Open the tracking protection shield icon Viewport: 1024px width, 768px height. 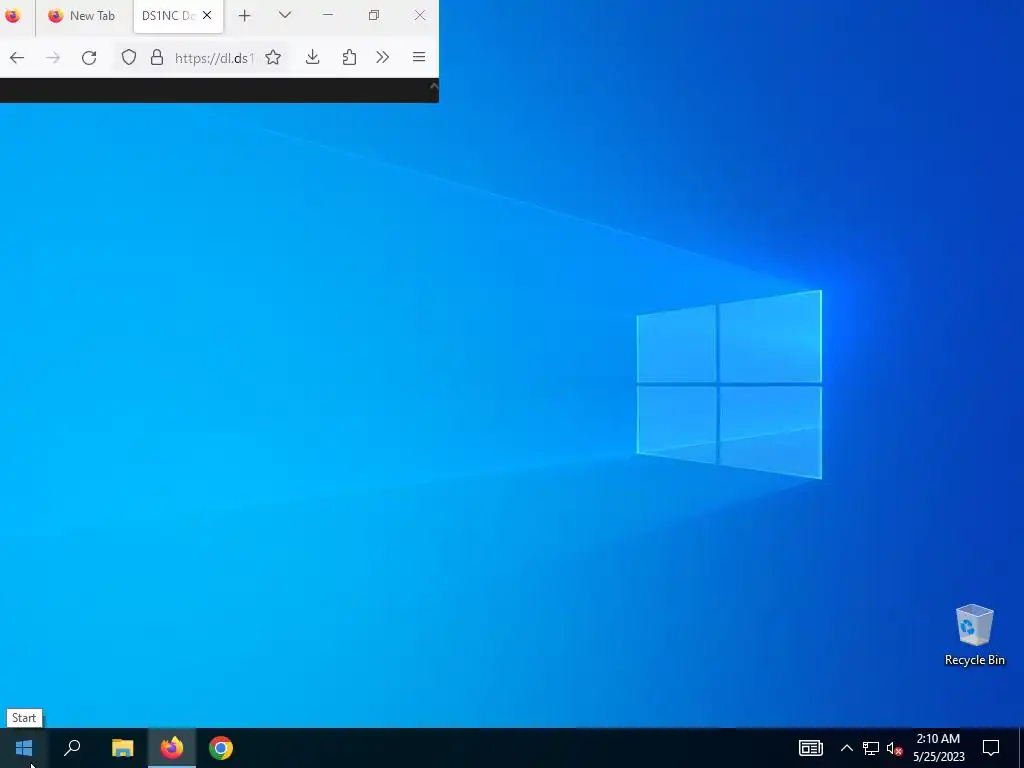coord(129,57)
